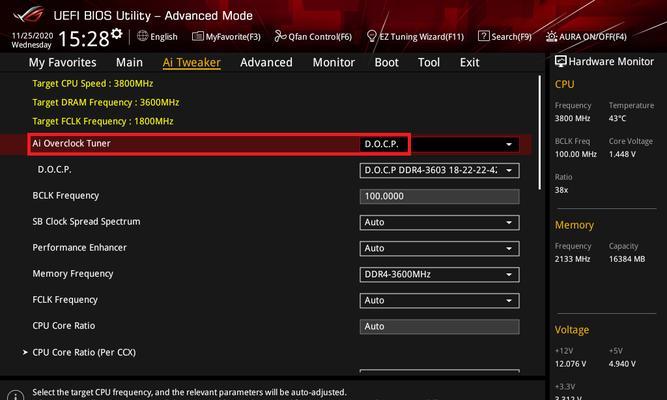Click the Hardware Monitor screen icon
This screenshot has height=400, width=667.
561,61
